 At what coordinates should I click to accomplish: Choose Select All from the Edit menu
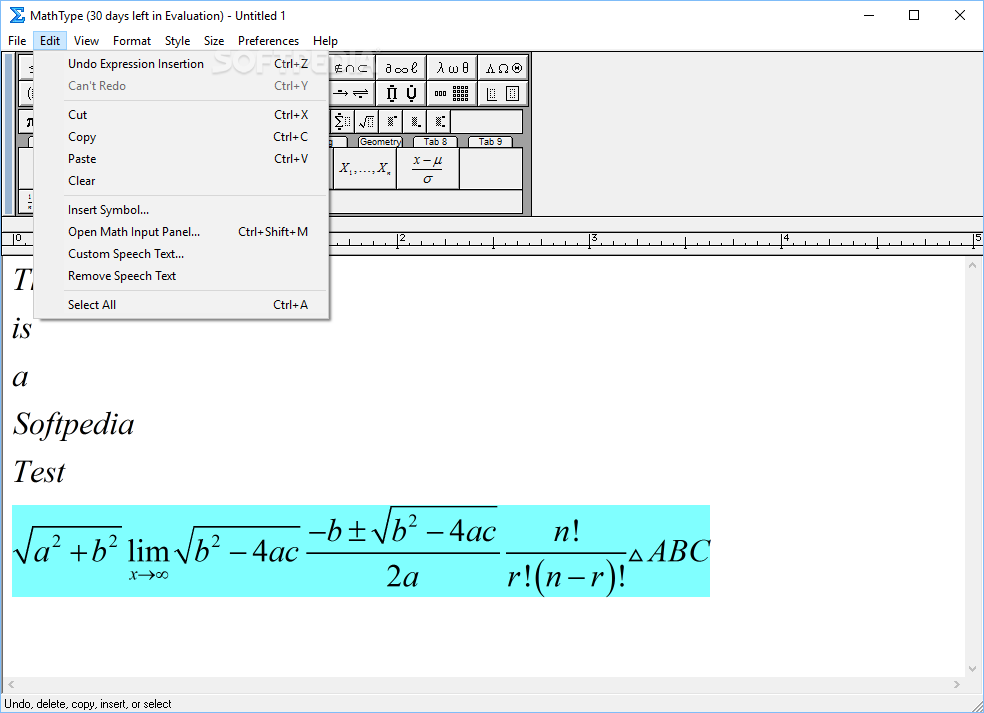tap(182, 304)
